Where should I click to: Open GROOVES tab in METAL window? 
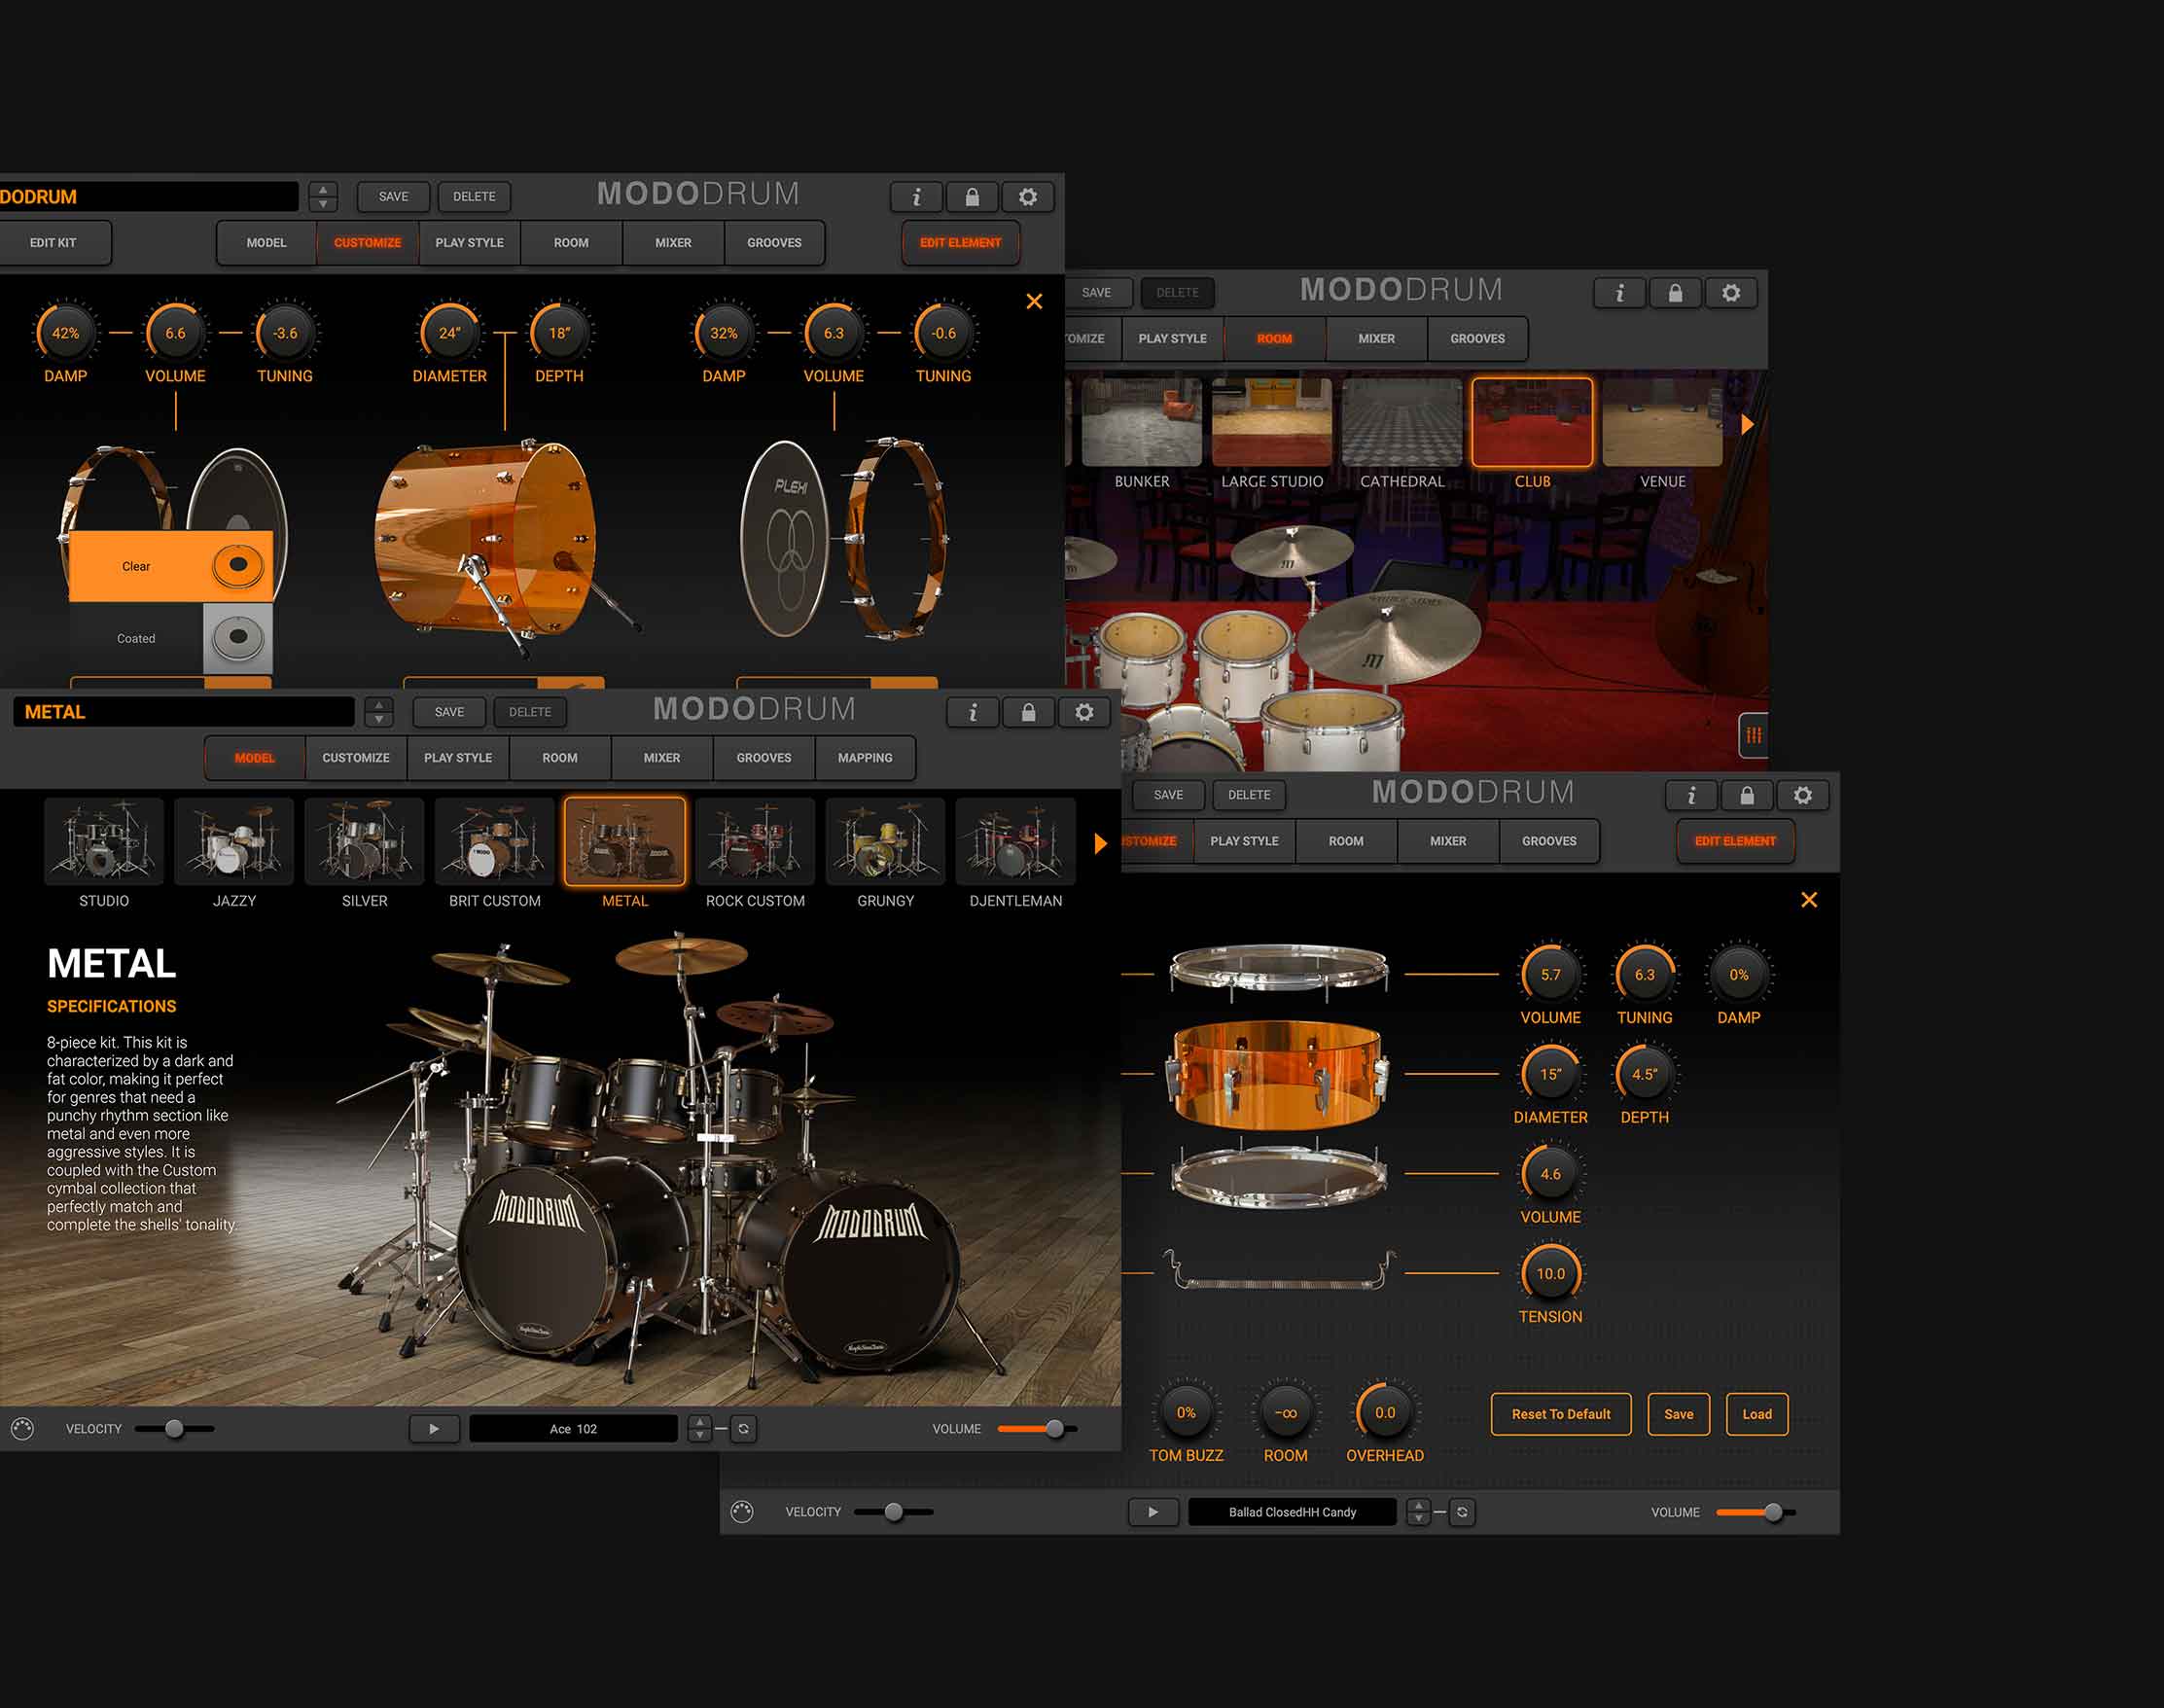(764, 758)
